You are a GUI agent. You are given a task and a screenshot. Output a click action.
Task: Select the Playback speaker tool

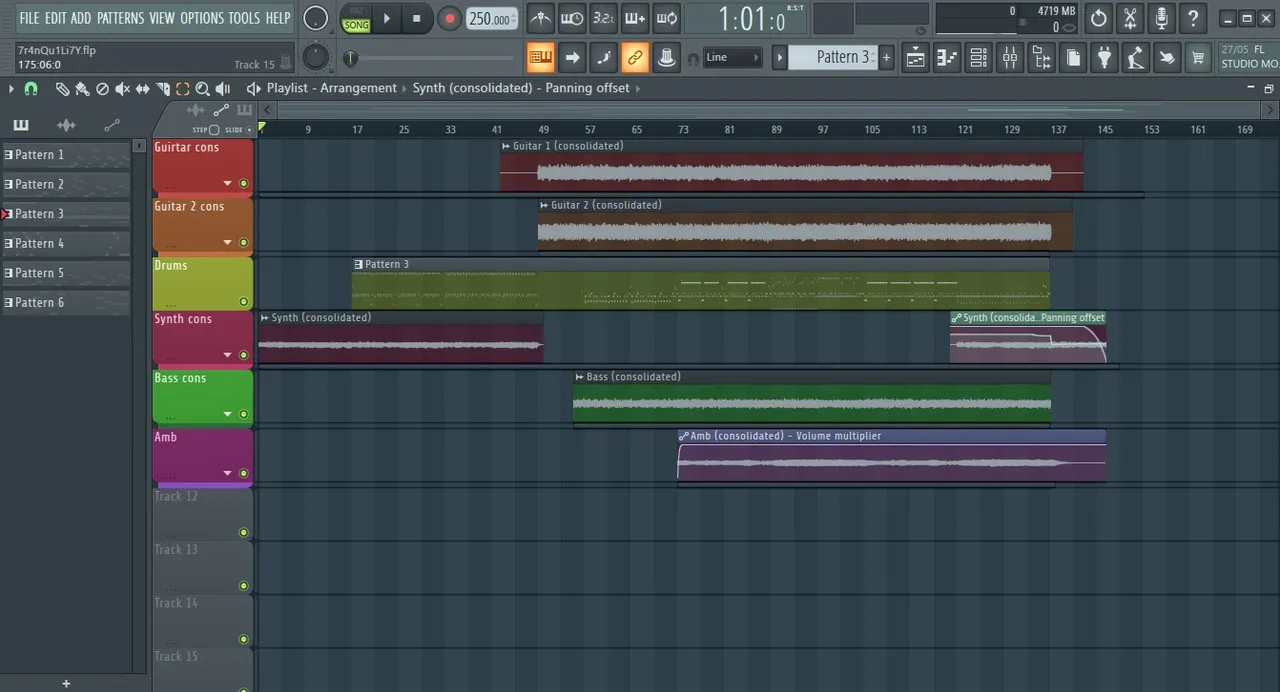pos(222,89)
